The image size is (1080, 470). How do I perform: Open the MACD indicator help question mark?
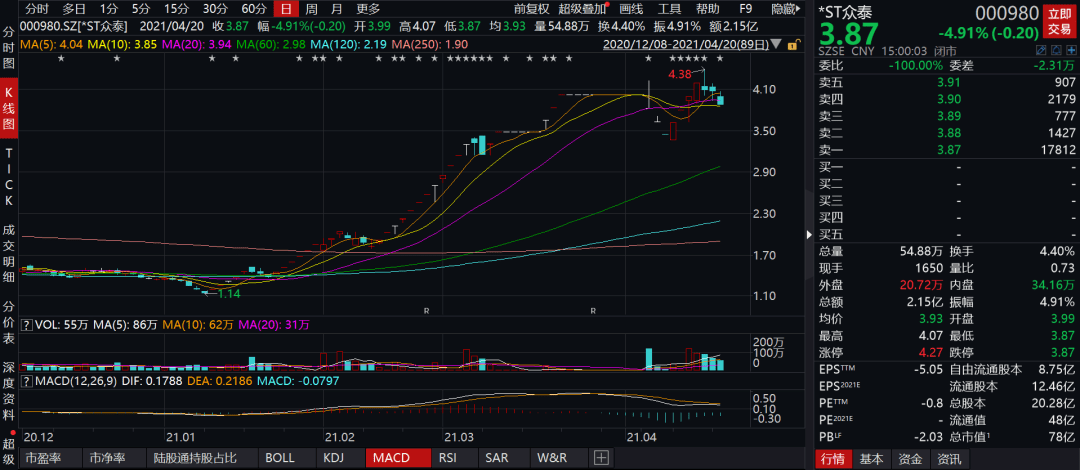tap(26, 380)
